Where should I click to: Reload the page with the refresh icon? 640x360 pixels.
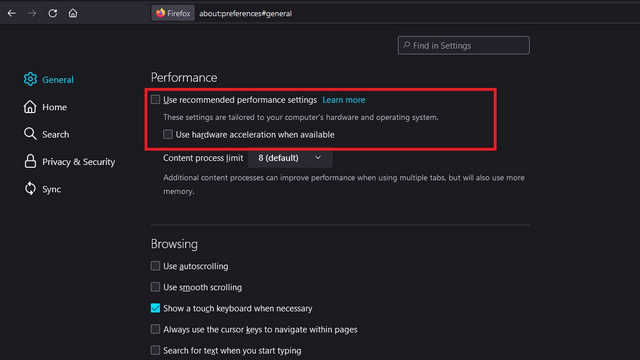coord(53,13)
